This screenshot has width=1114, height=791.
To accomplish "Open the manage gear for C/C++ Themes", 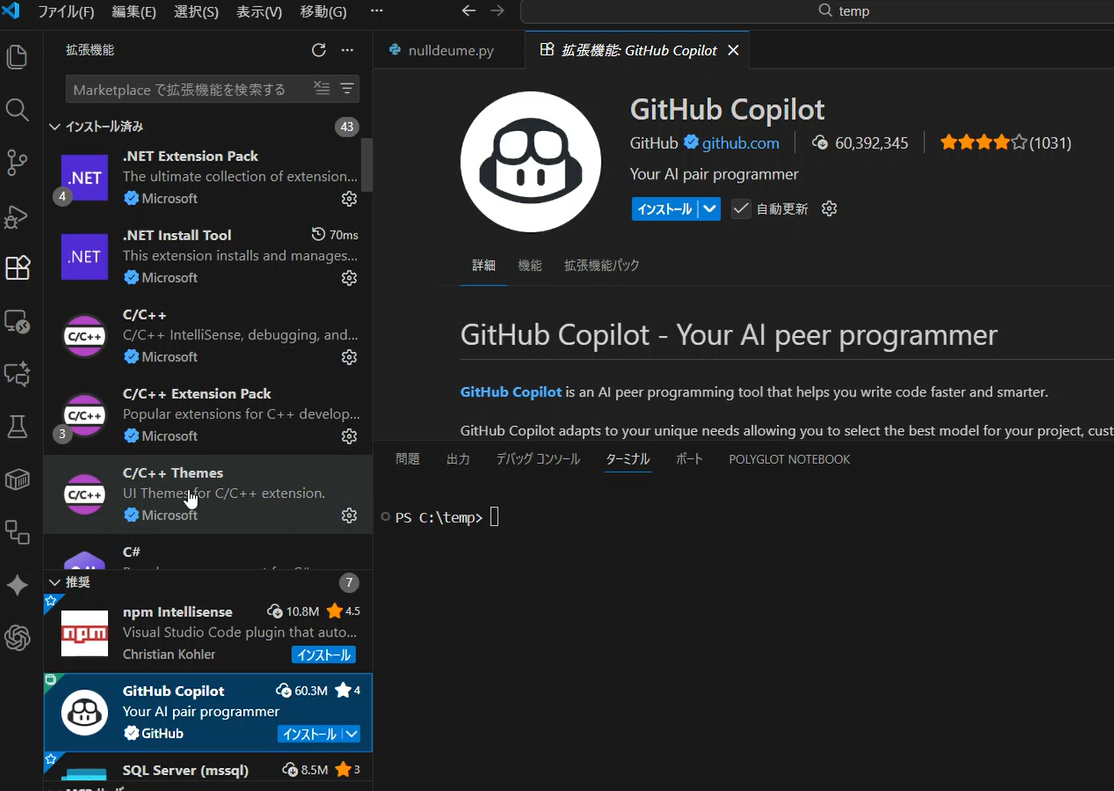I will click(349, 514).
